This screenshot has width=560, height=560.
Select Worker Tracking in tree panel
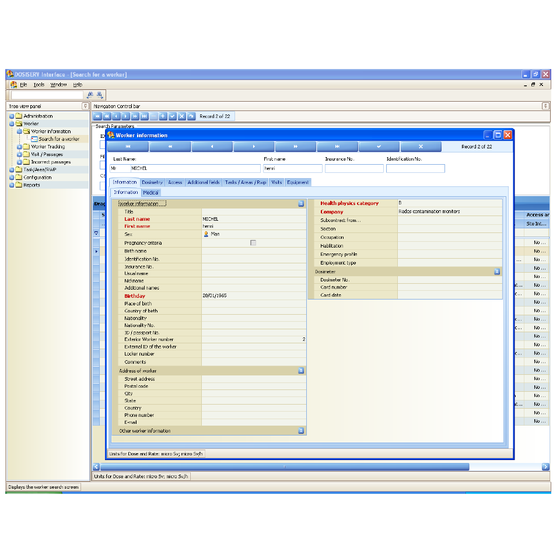tap(48, 147)
